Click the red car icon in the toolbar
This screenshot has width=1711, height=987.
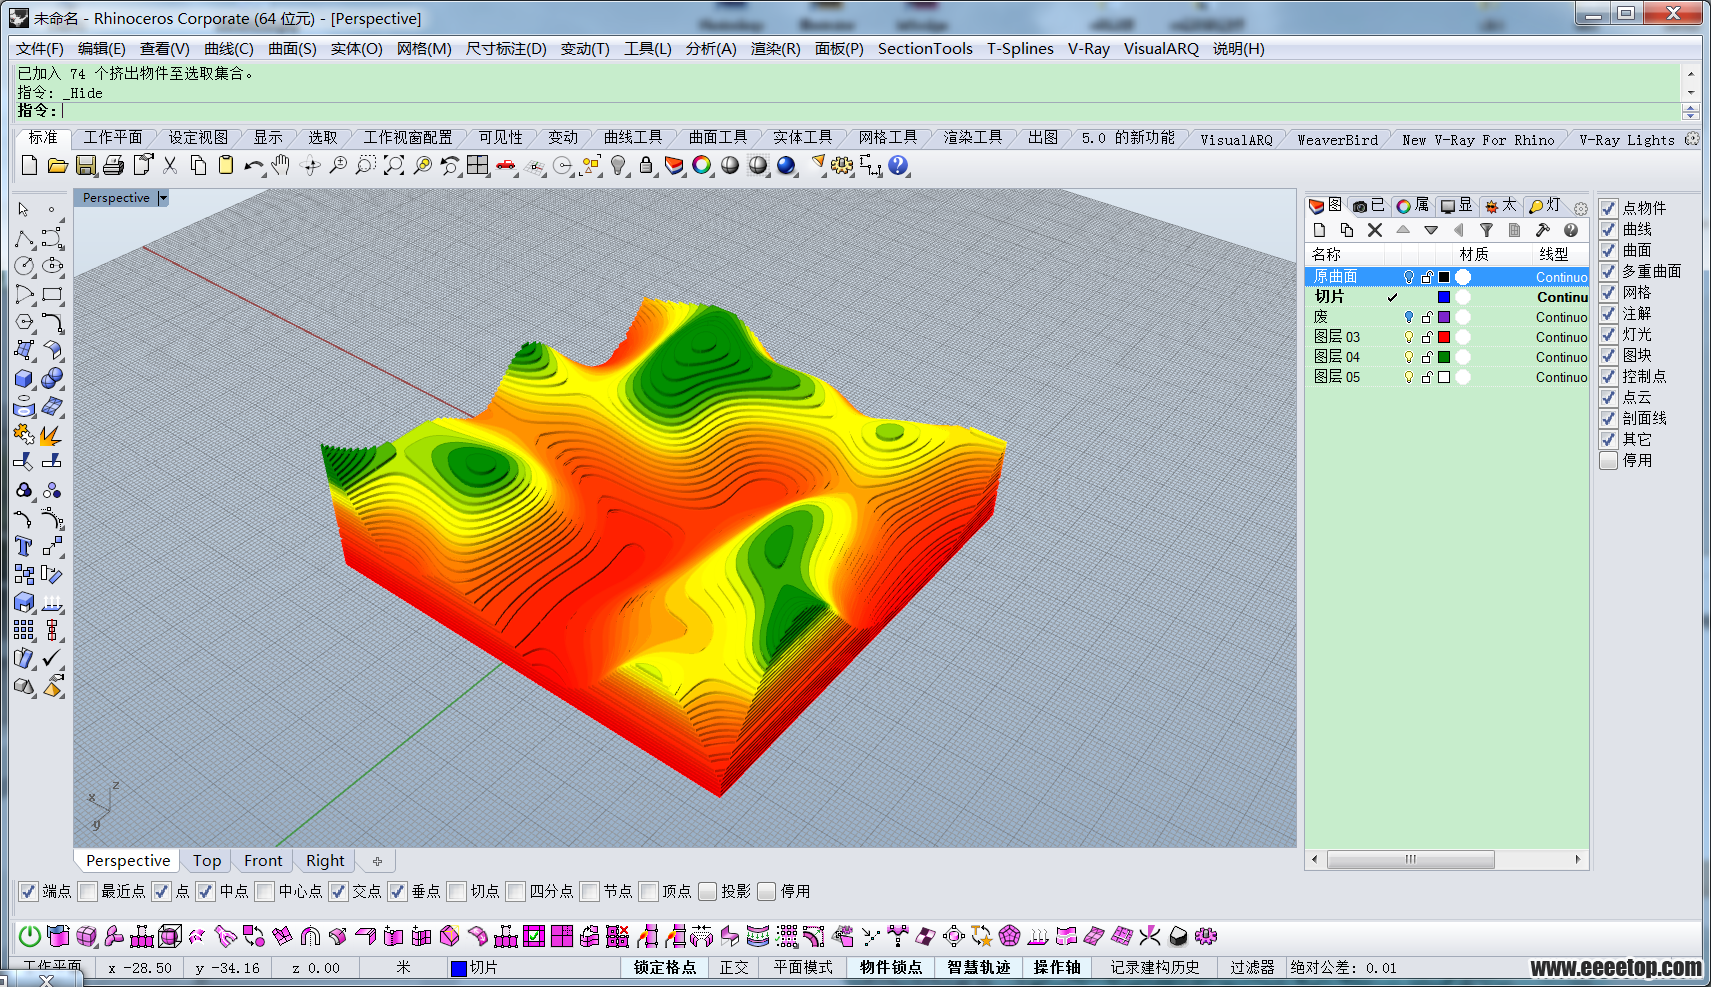tap(507, 165)
